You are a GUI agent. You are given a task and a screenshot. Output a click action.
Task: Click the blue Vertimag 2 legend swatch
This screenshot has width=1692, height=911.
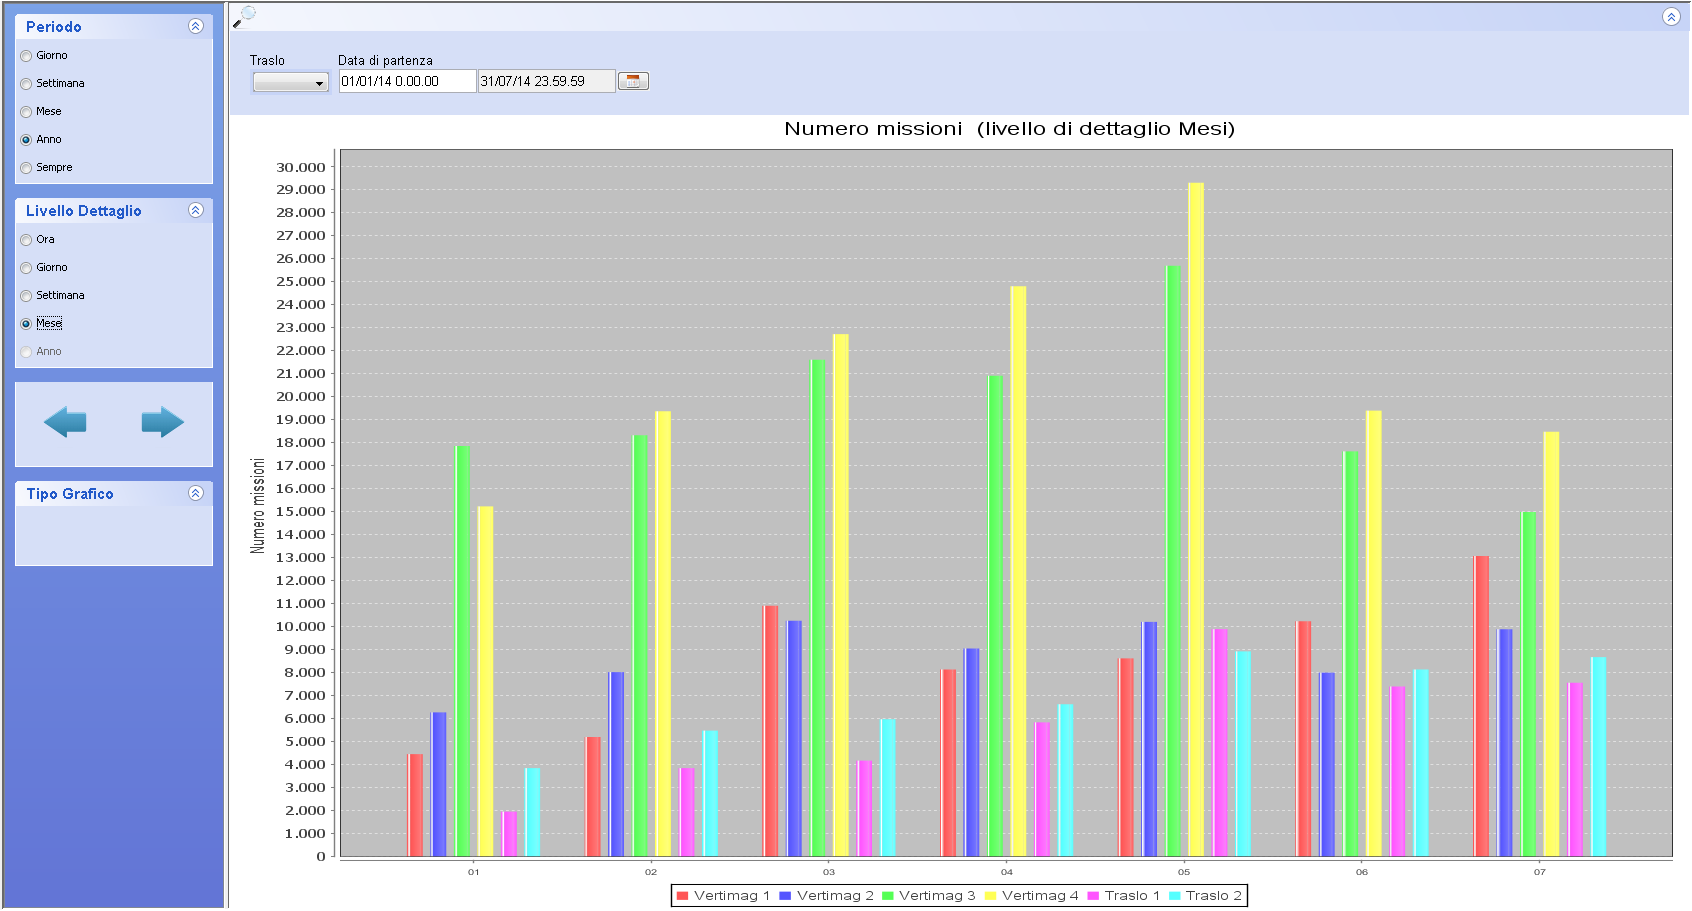pos(785,896)
